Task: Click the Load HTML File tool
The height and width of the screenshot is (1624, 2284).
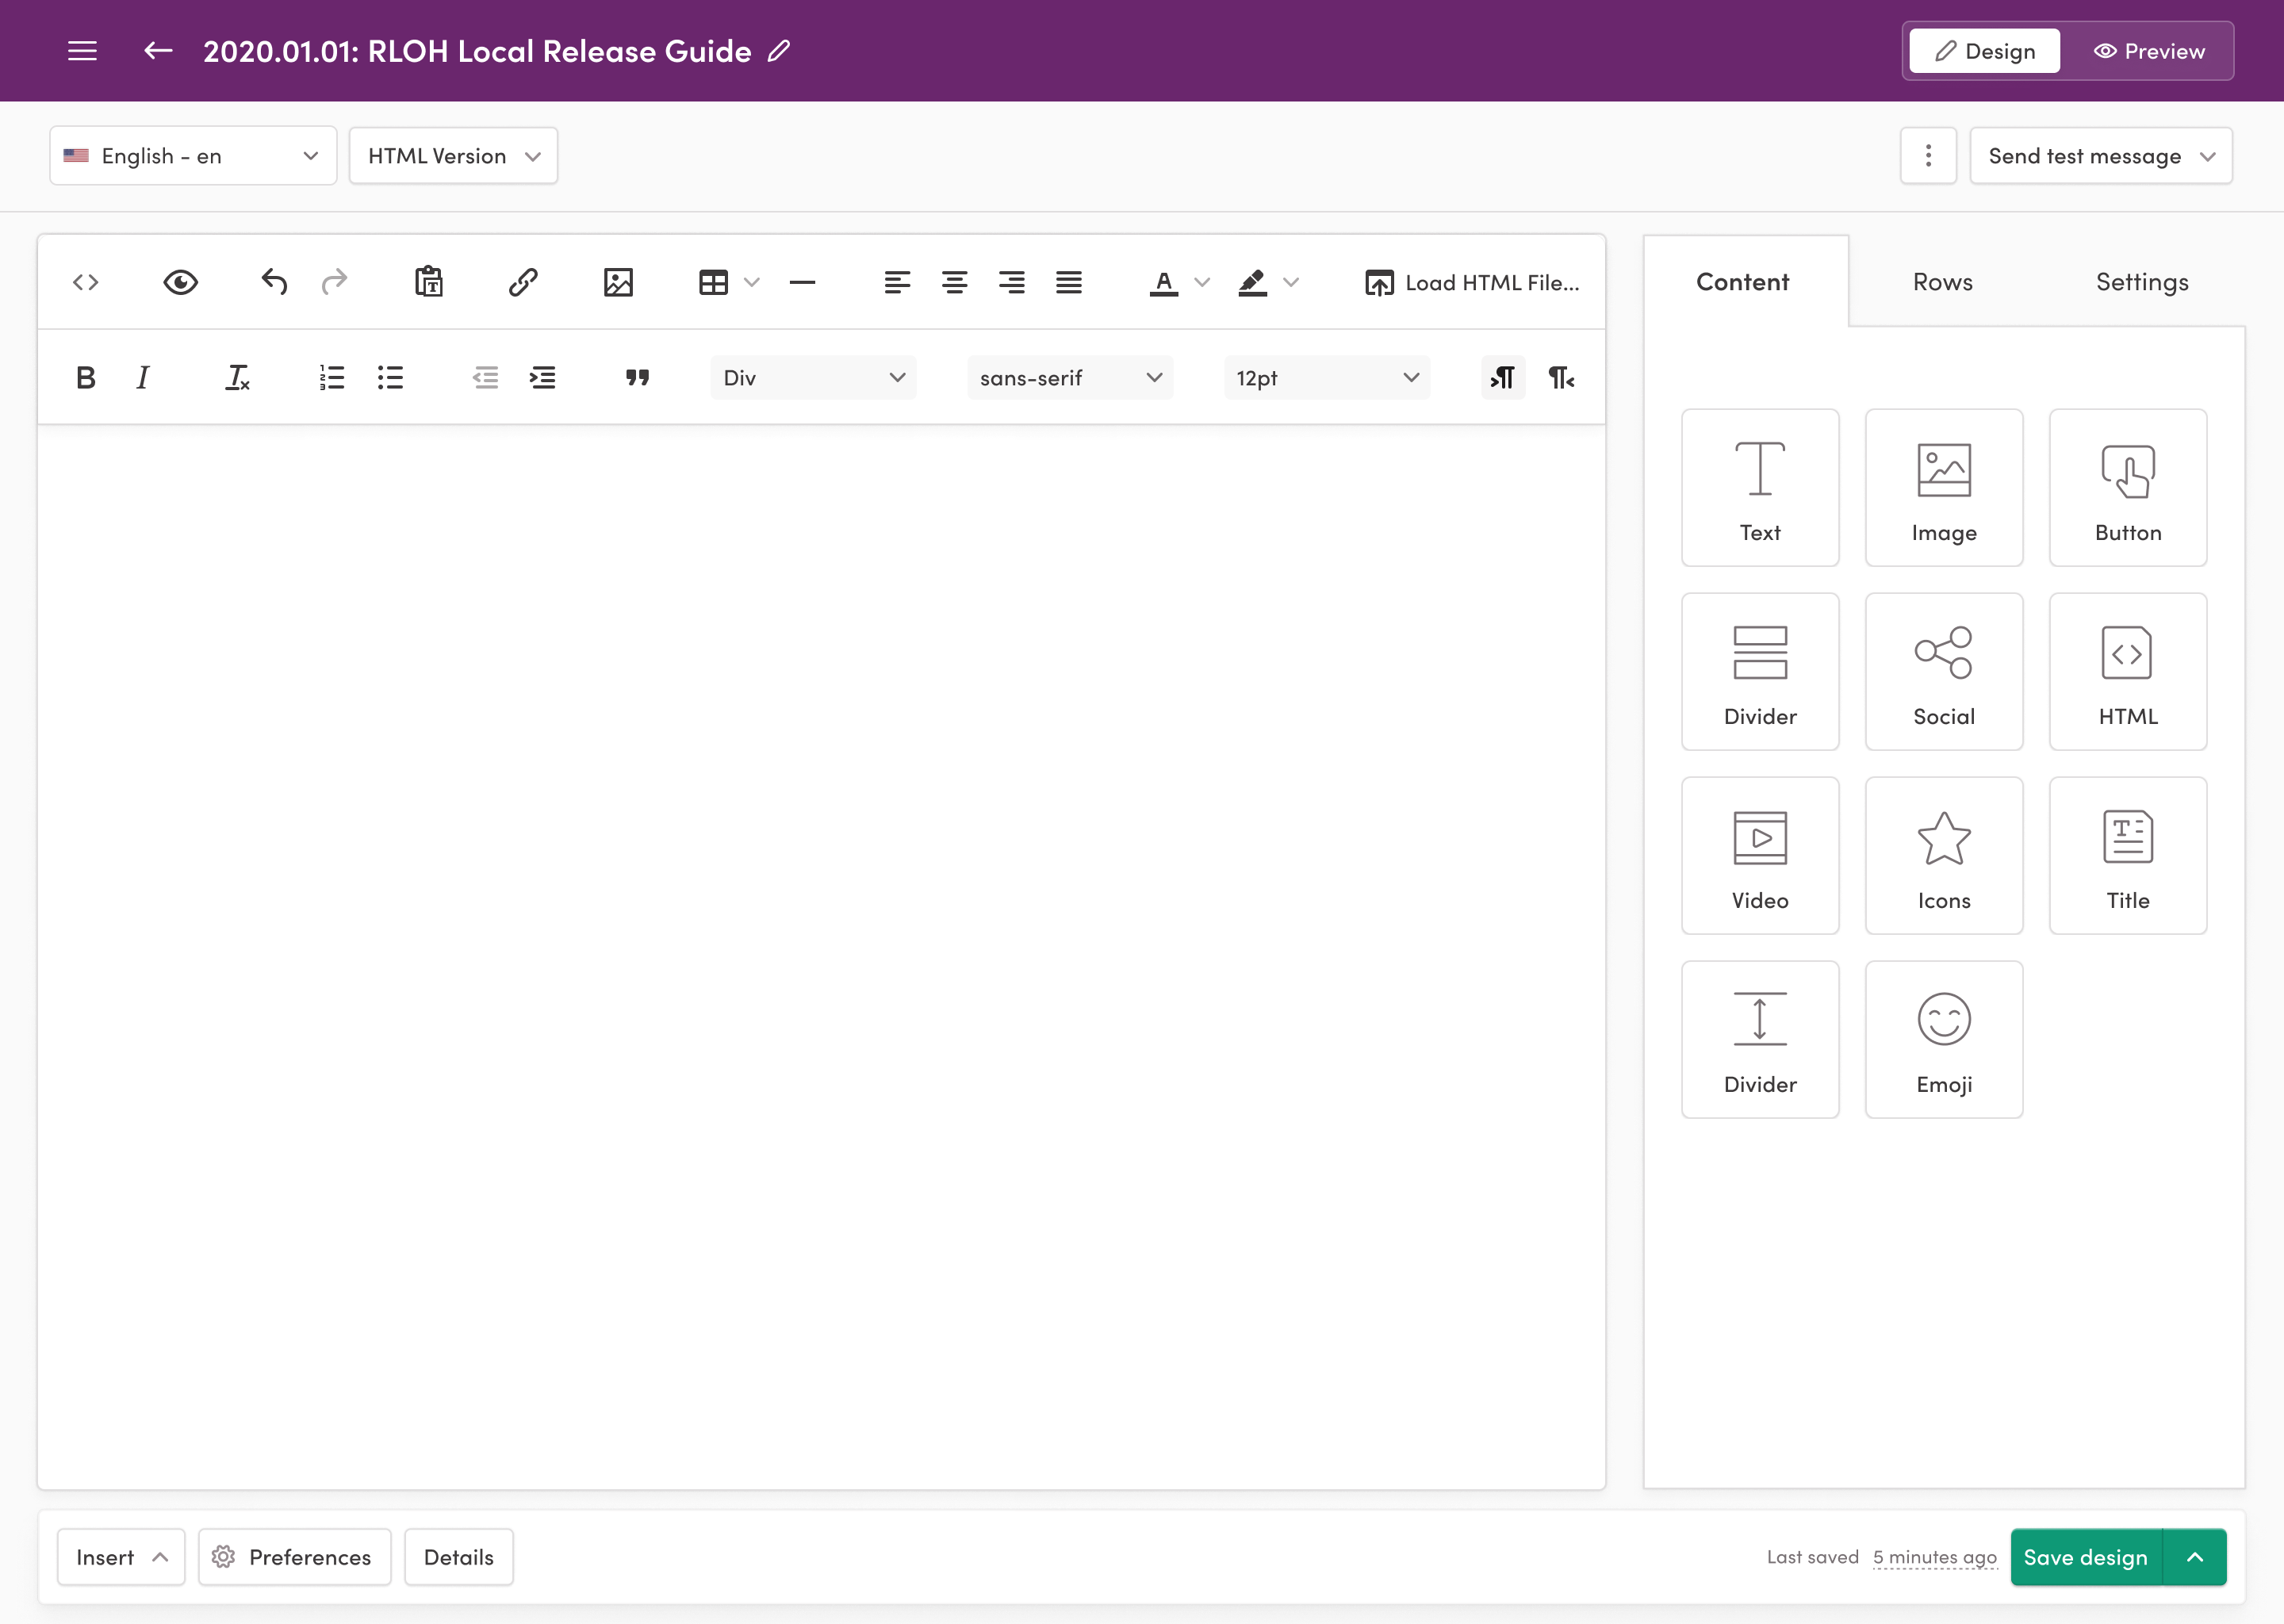Action: click(1470, 282)
